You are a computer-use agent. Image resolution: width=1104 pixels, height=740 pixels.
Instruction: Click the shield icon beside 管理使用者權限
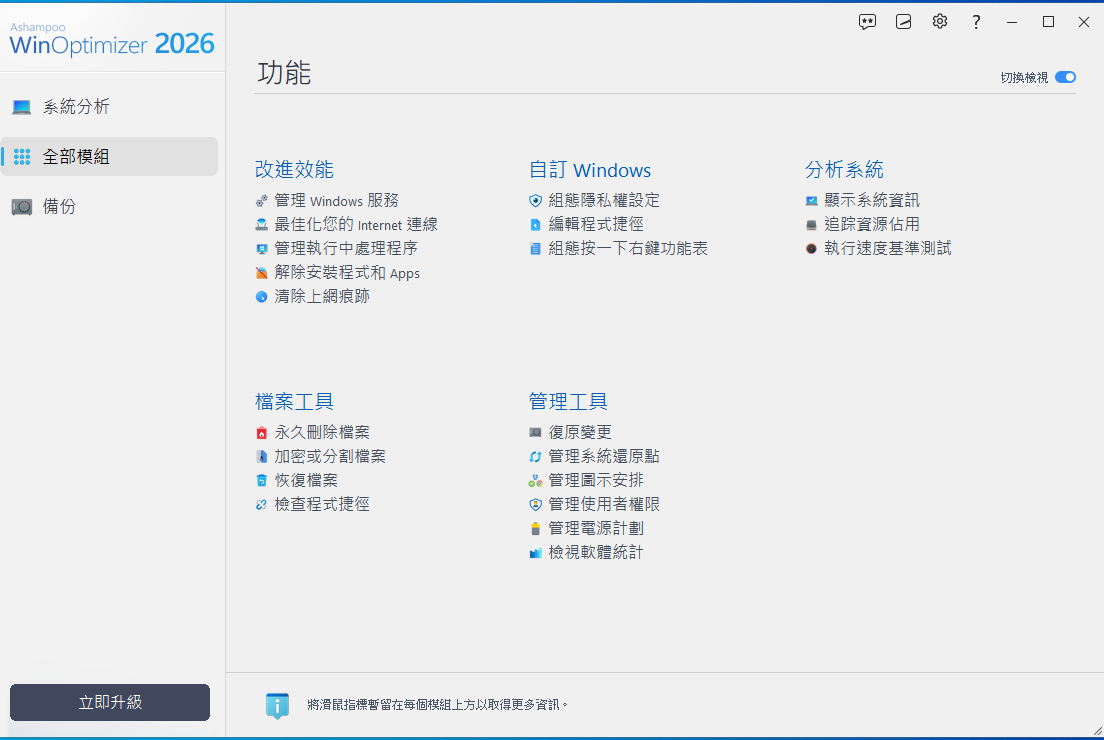pos(535,505)
